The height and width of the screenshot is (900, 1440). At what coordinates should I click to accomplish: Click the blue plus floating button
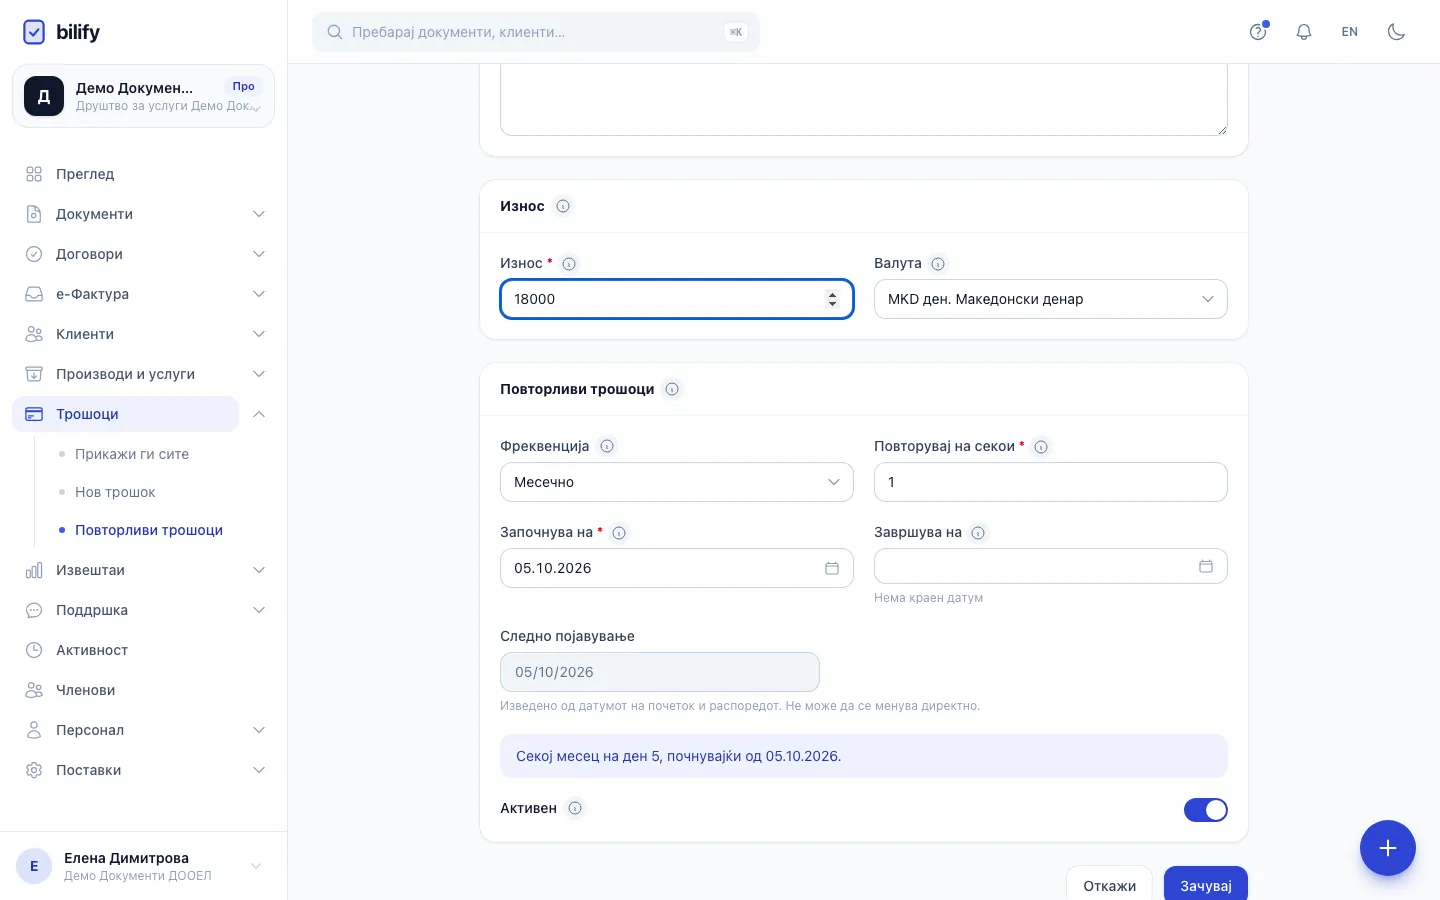coord(1387,848)
